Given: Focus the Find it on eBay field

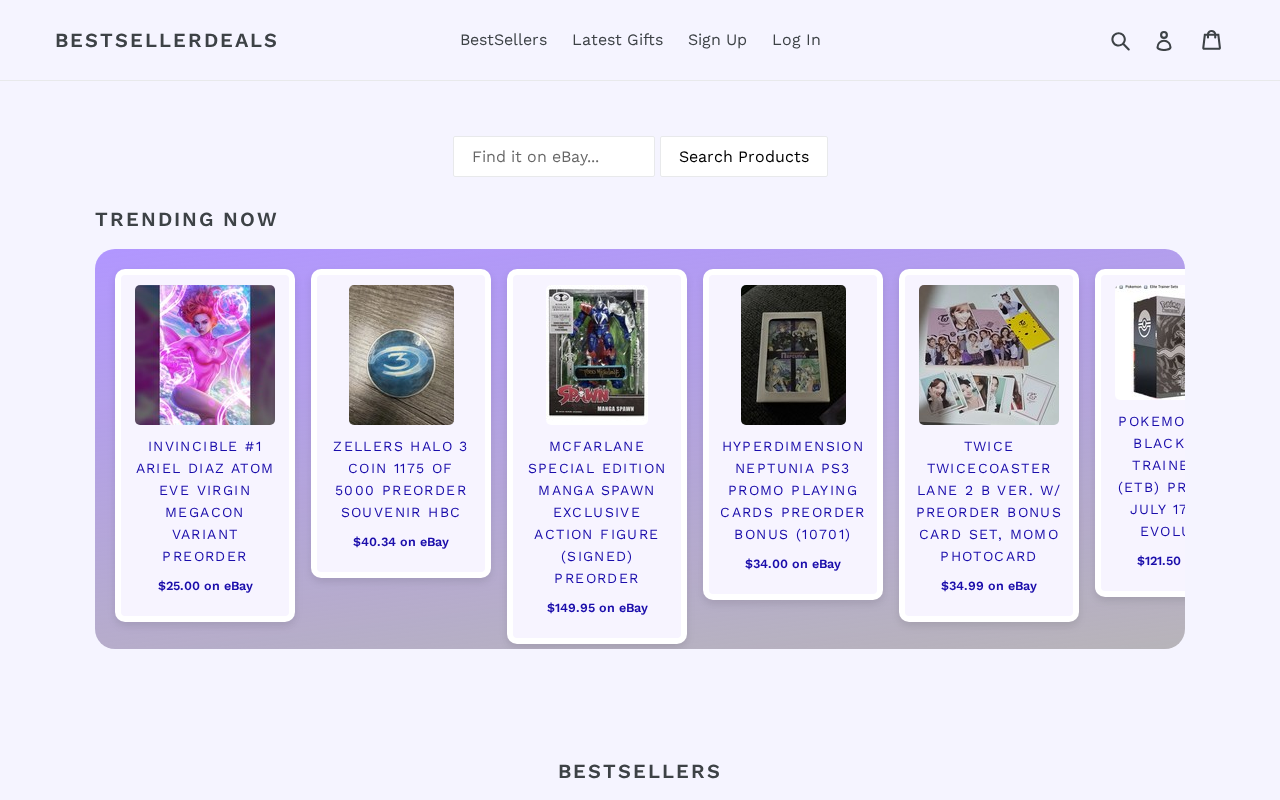Looking at the screenshot, I should [554, 157].
